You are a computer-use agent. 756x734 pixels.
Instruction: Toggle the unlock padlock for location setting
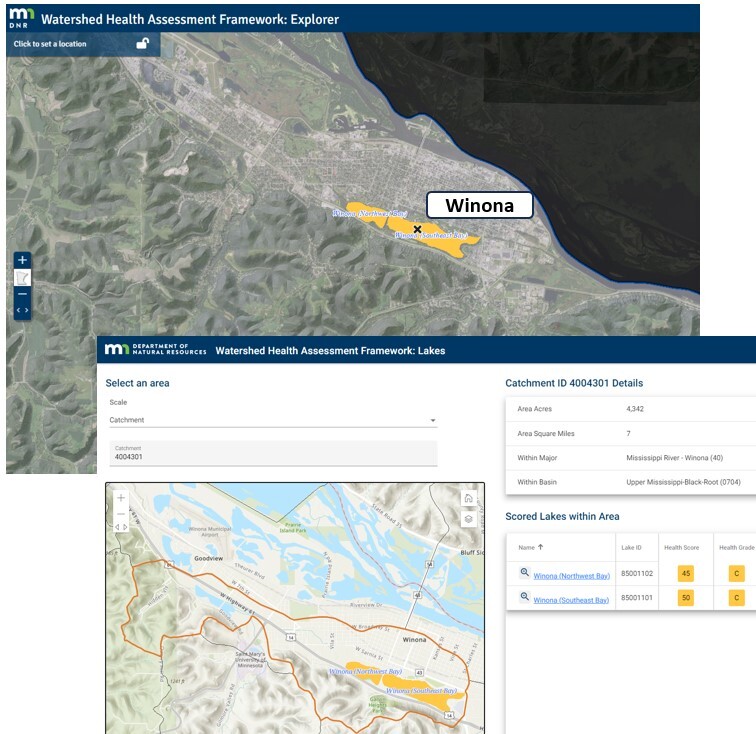[143, 43]
